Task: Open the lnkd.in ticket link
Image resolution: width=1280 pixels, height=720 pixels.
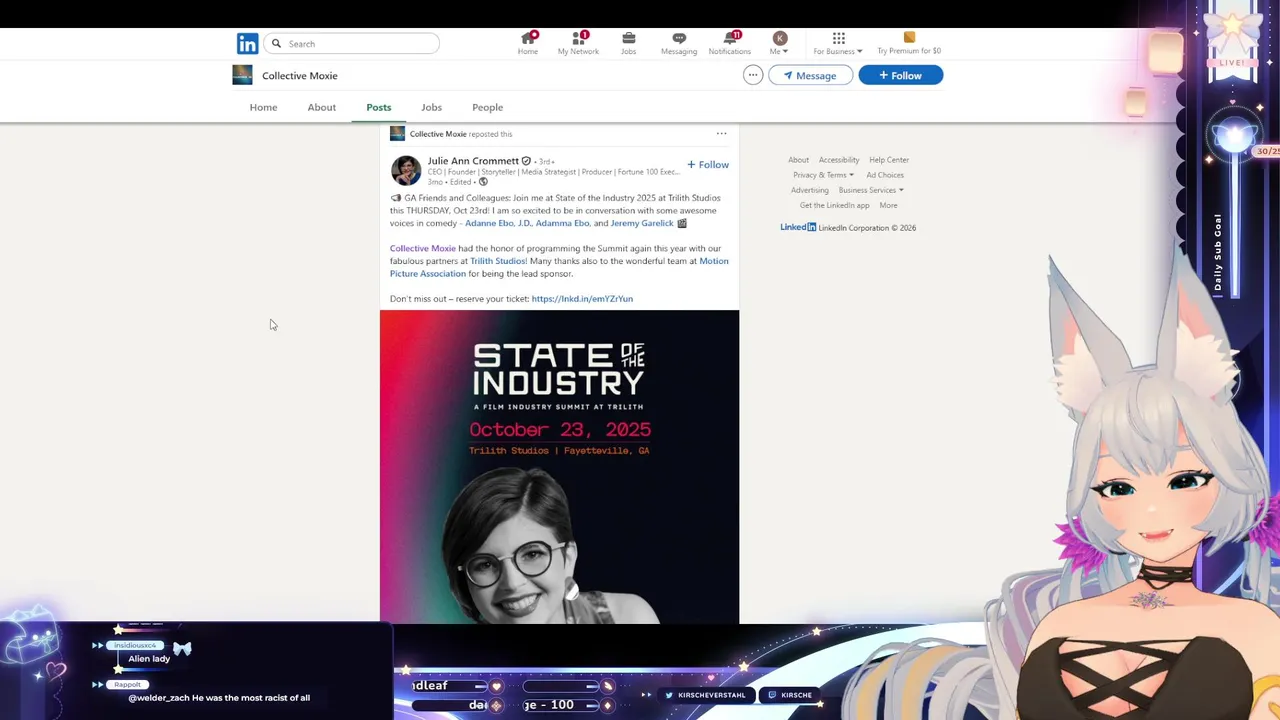Action: [582, 298]
